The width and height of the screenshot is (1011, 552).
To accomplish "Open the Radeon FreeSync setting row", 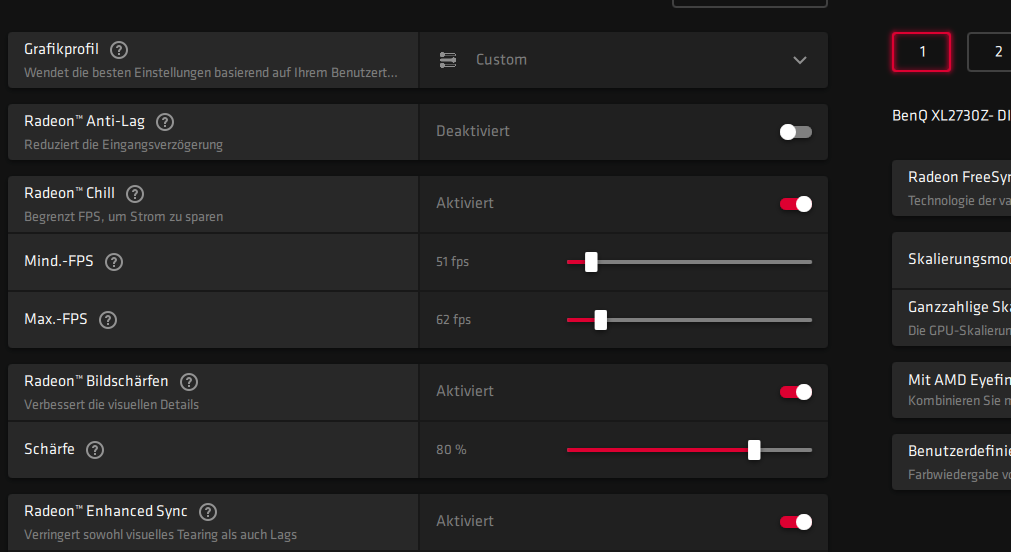I will tap(955, 187).
